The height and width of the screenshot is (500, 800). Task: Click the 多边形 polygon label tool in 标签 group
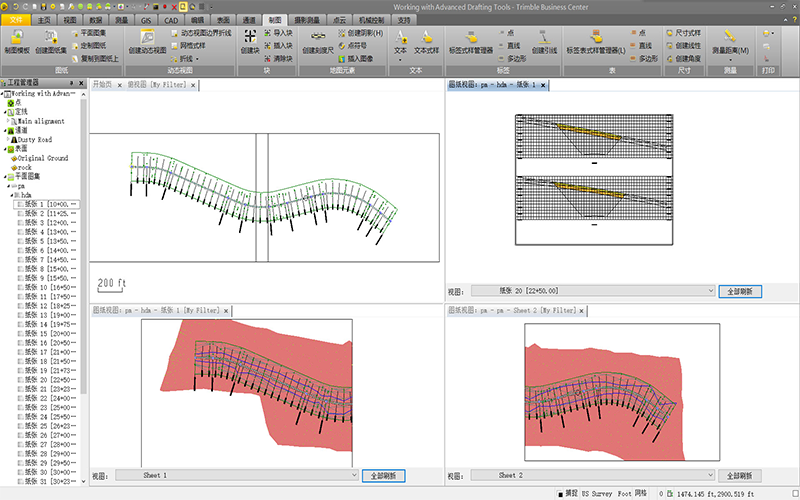[512, 59]
